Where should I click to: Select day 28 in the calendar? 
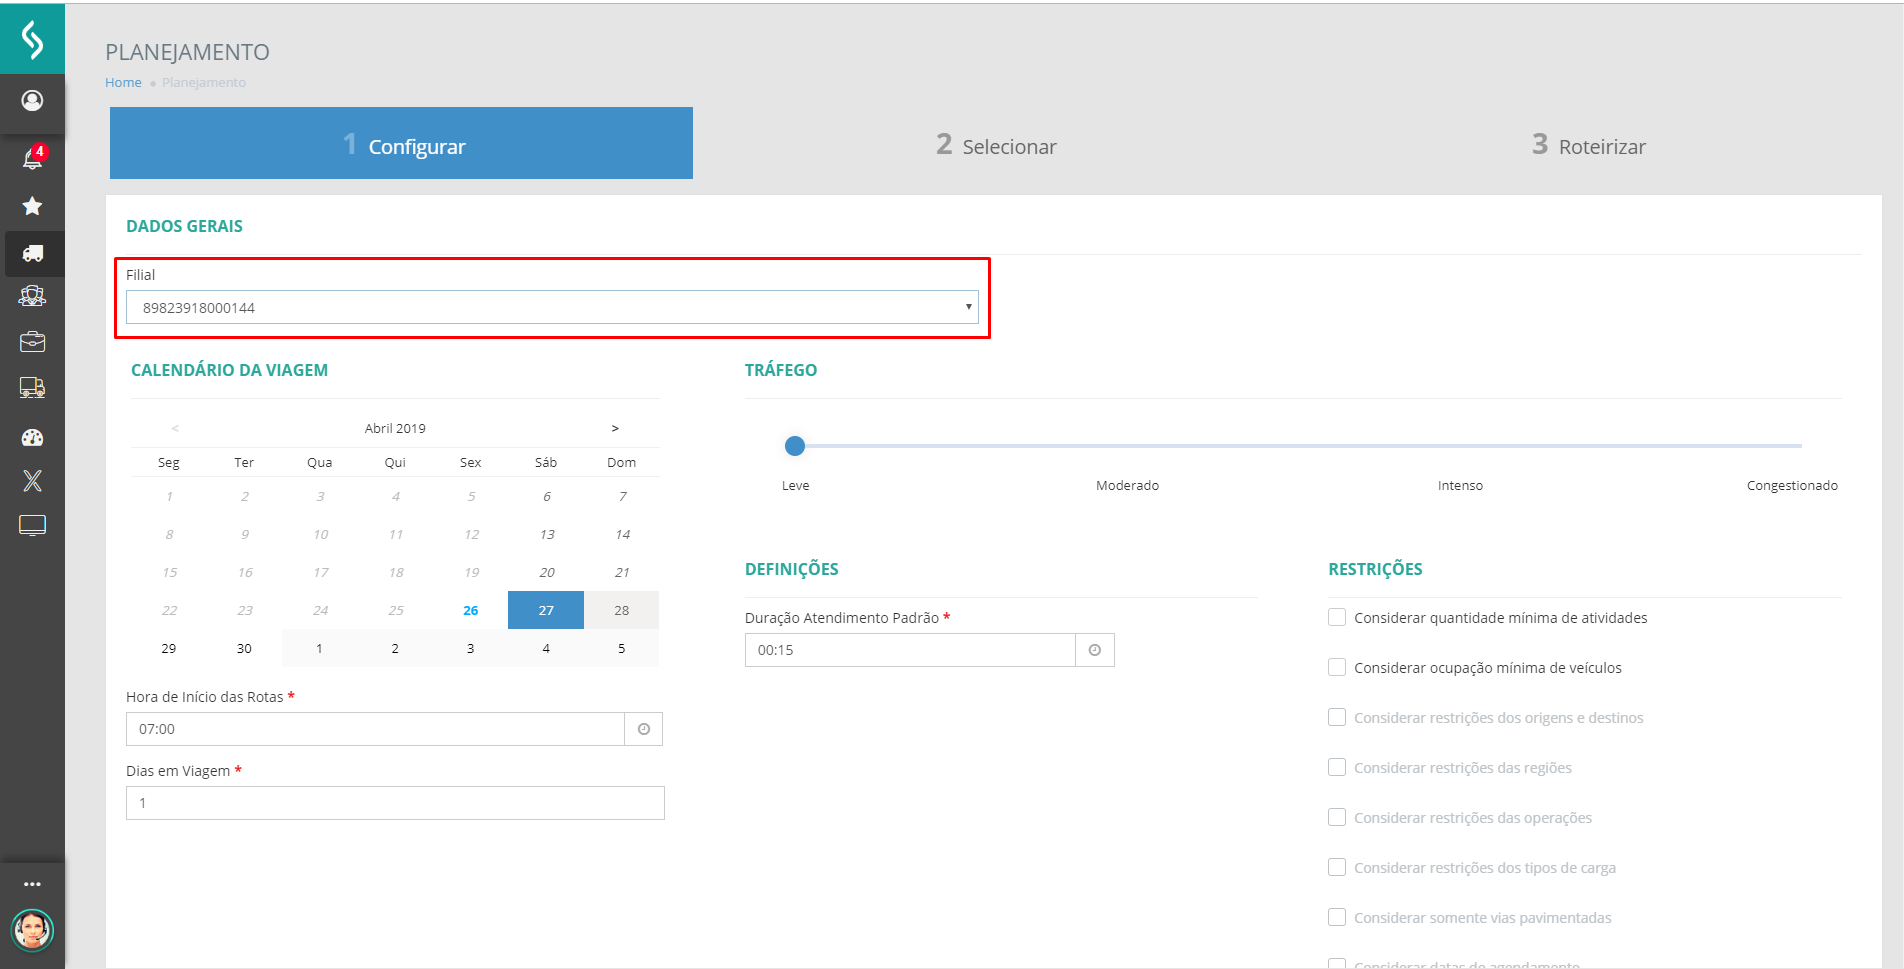[622, 610]
